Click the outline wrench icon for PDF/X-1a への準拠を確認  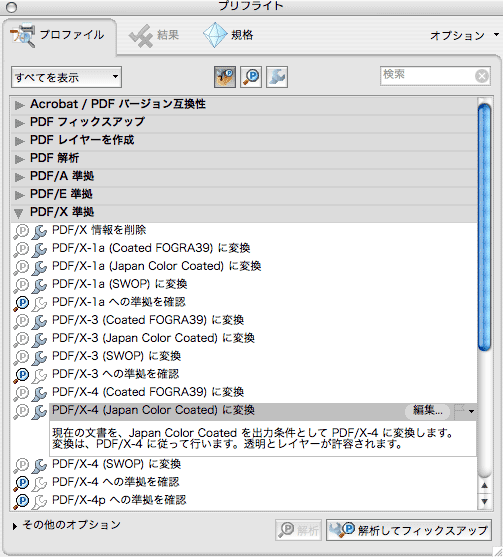coord(39,303)
